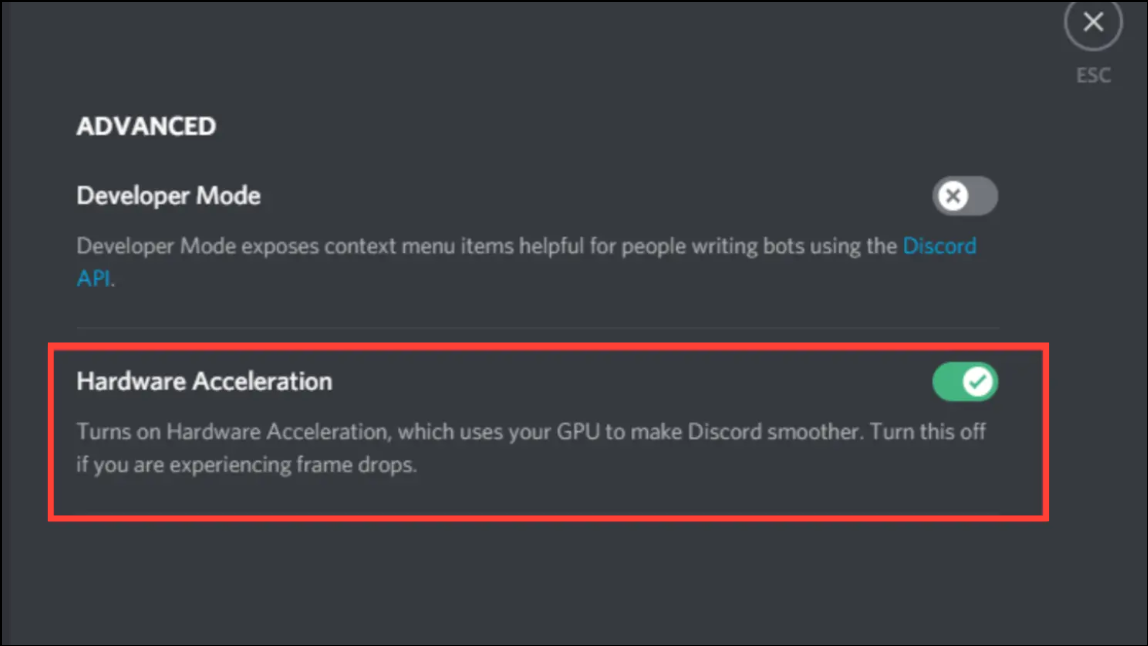1148x646 pixels.
Task: Click the ESC label under the close button
Action: (1093, 76)
